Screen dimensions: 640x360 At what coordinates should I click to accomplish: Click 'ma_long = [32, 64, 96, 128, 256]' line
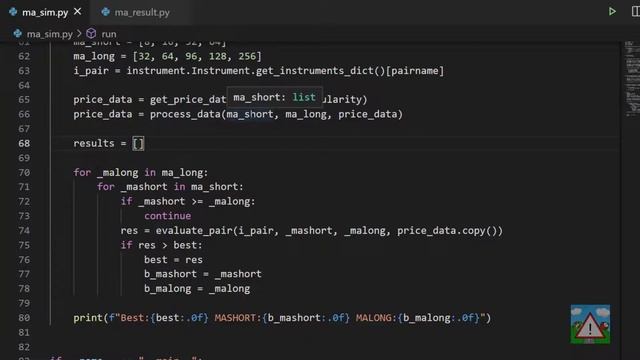click(x=167, y=56)
